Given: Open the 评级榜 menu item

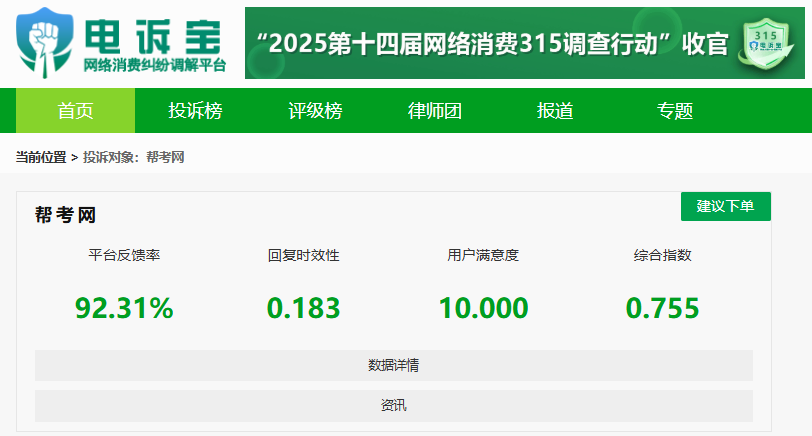Looking at the screenshot, I should [315, 110].
